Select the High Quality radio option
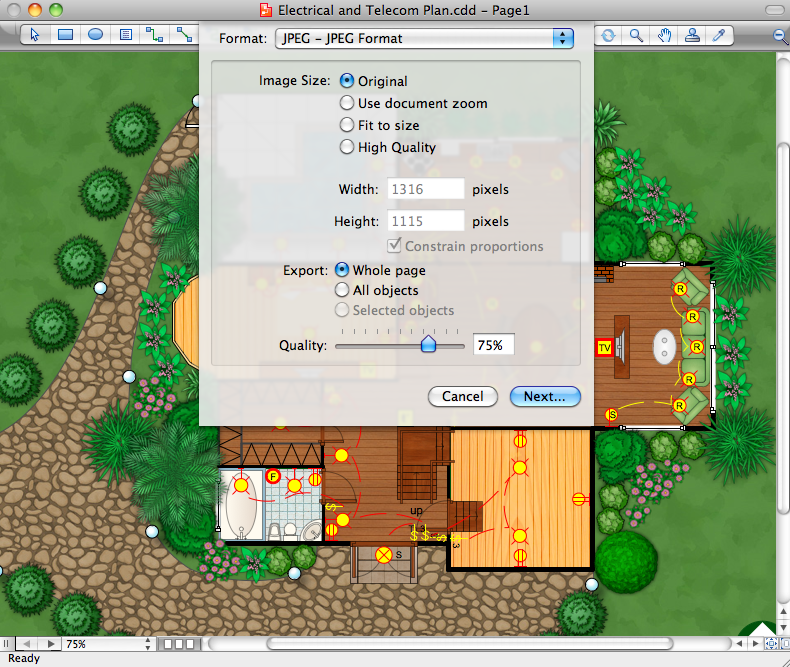This screenshot has height=667, width=790. pyautogui.click(x=347, y=147)
